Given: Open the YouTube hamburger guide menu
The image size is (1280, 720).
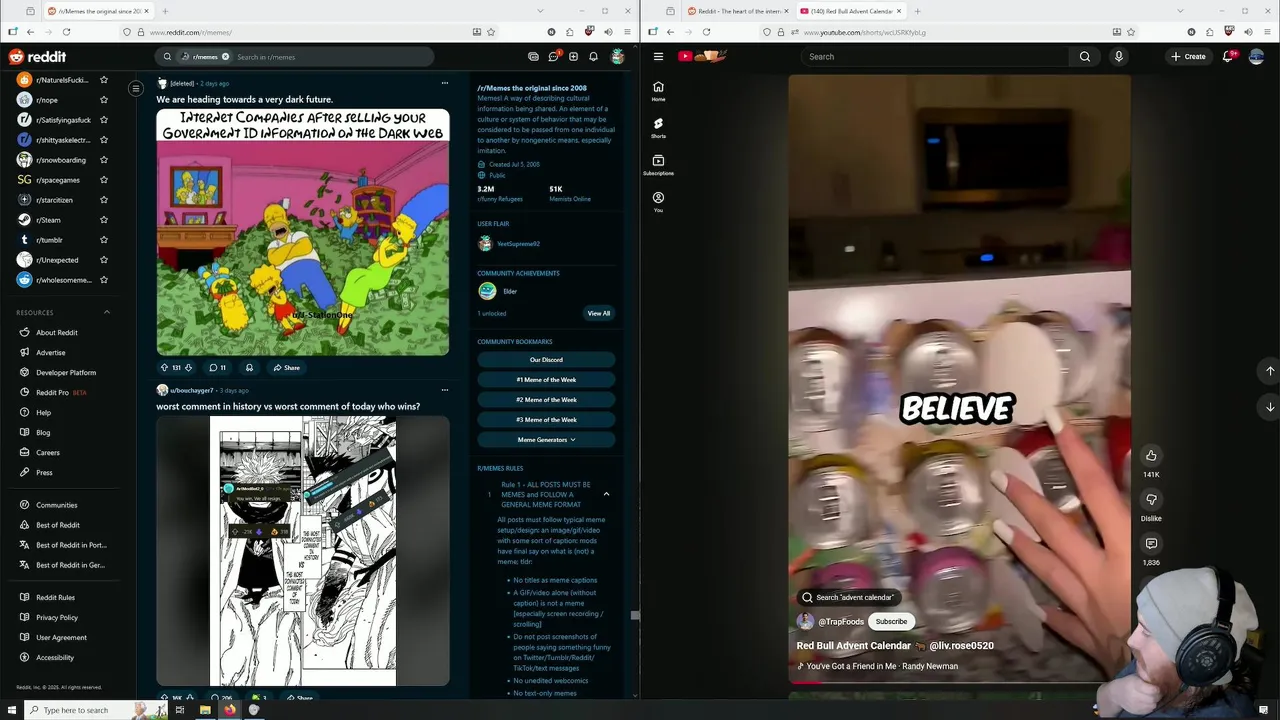Looking at the screenshot, I should click(x=658, y=57).
